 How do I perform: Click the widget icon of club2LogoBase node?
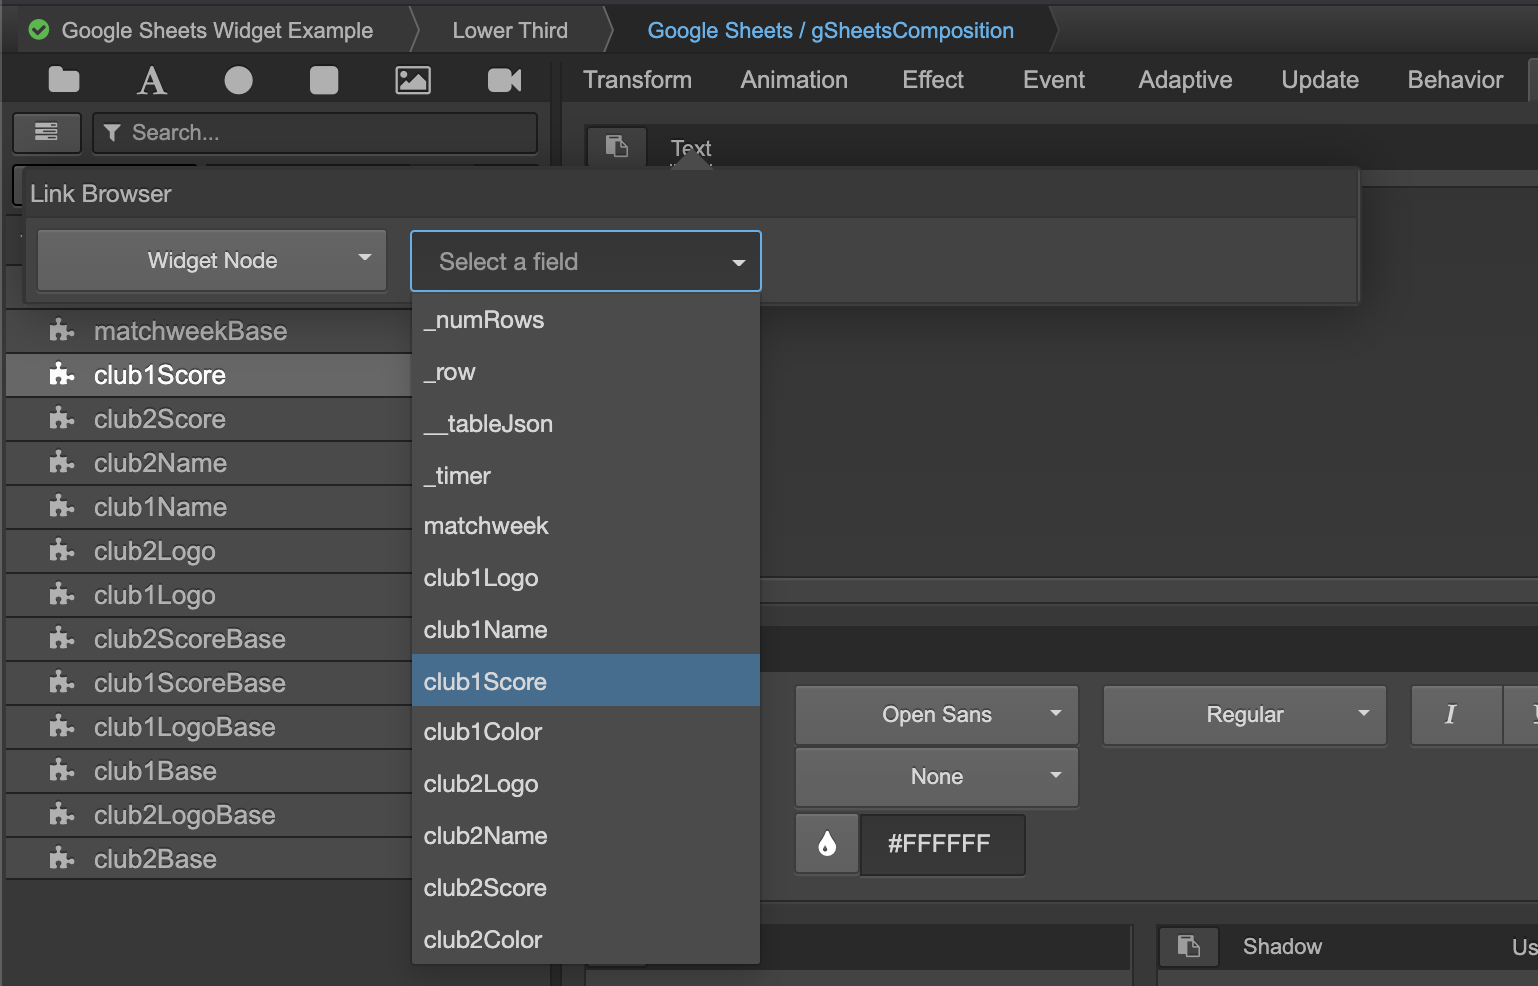tap(62, 814)
